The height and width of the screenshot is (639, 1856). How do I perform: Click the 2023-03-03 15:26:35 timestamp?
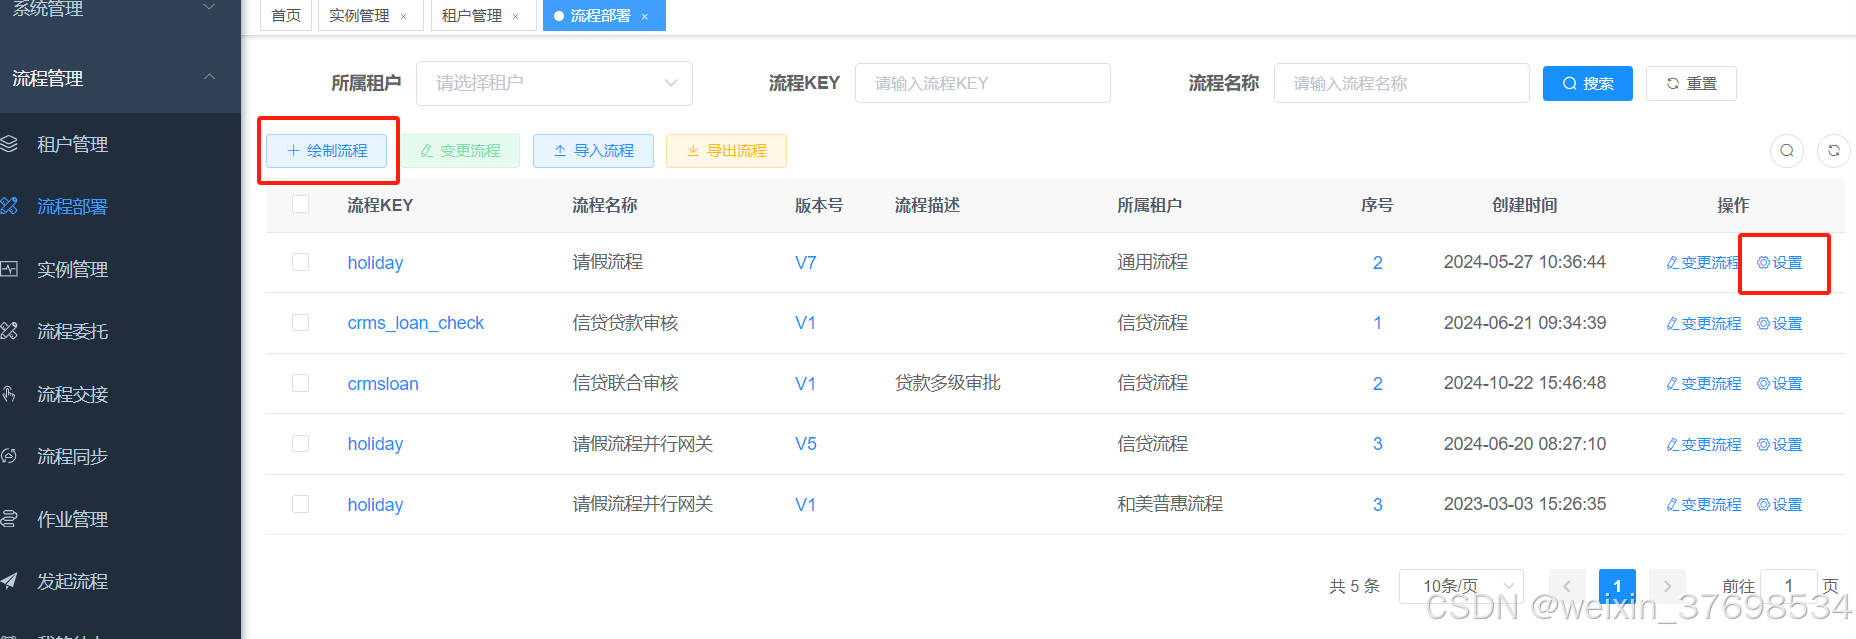1525,504
